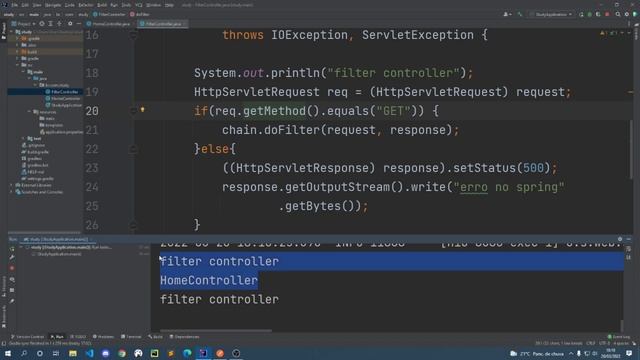Click the search everywhere magnifier icon
Viewport: 640px width, 360px height.
click(618, 14)
